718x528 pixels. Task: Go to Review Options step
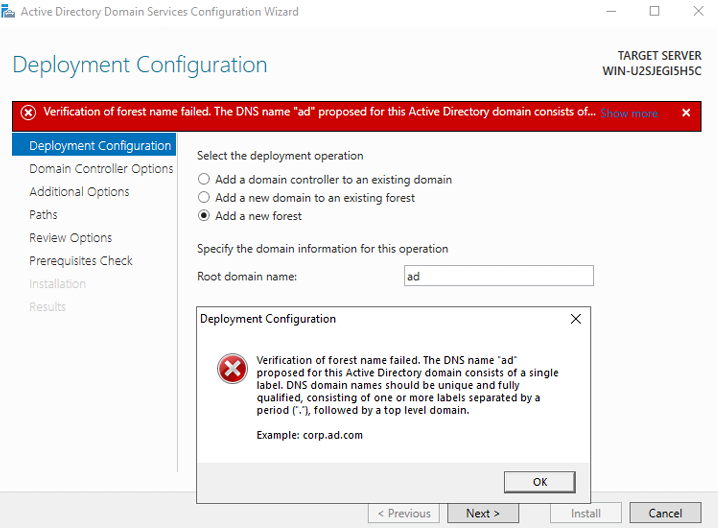tap(71, 238)
